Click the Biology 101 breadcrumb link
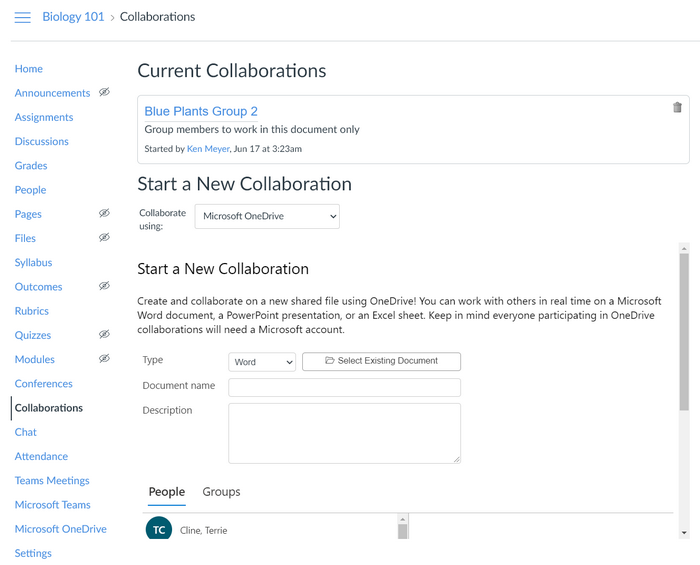700x565 pixels. point(73,17)
